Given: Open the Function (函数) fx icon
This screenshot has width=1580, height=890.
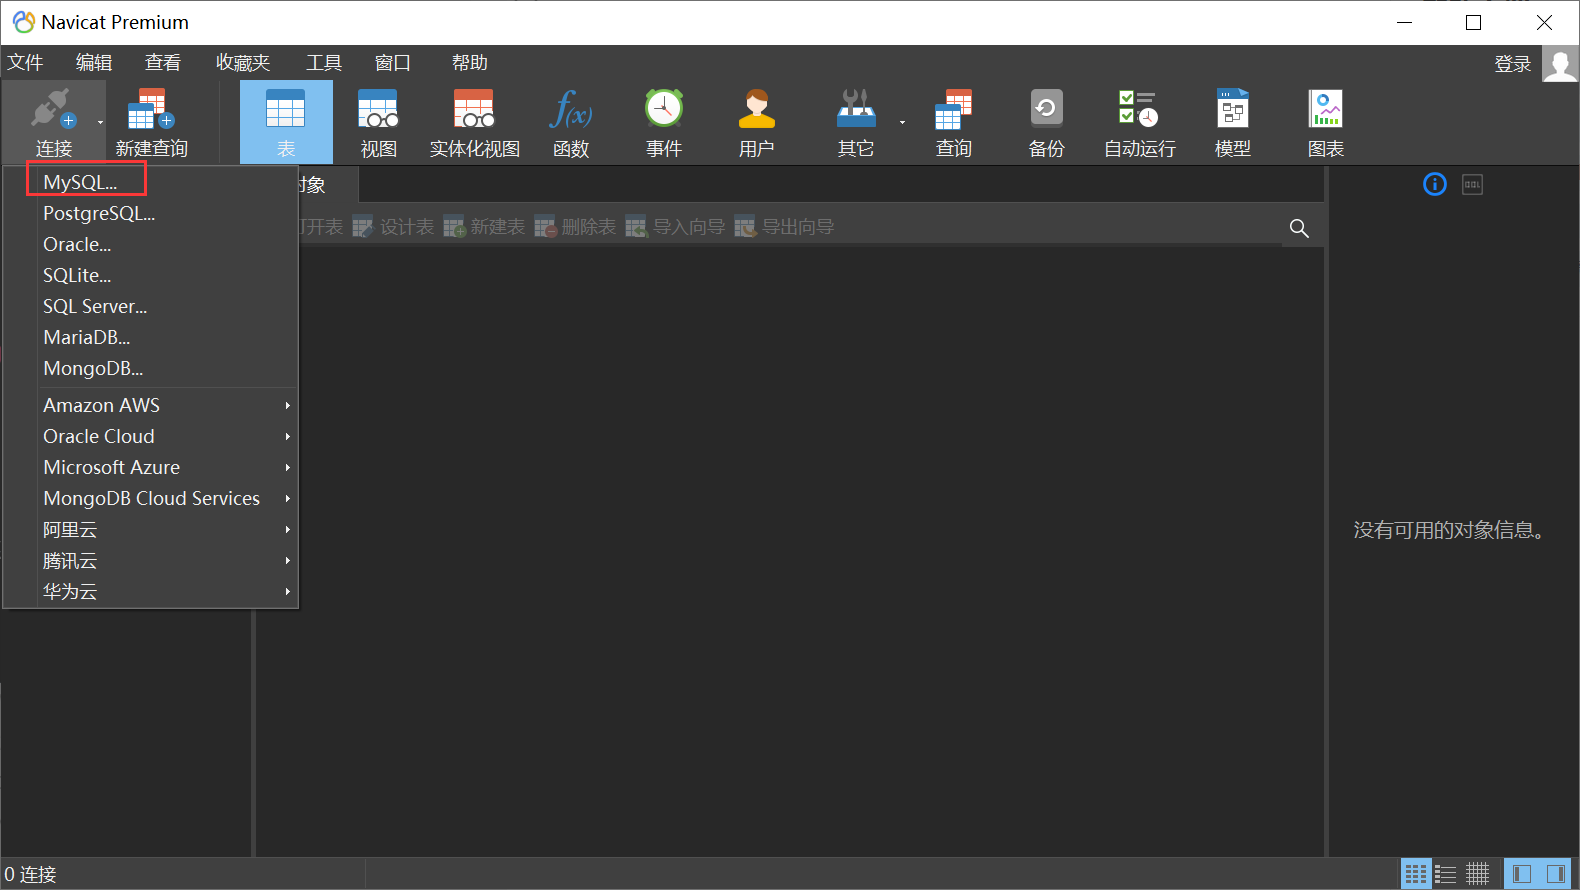Looking at the screenshot, I should tap(570, 109).
